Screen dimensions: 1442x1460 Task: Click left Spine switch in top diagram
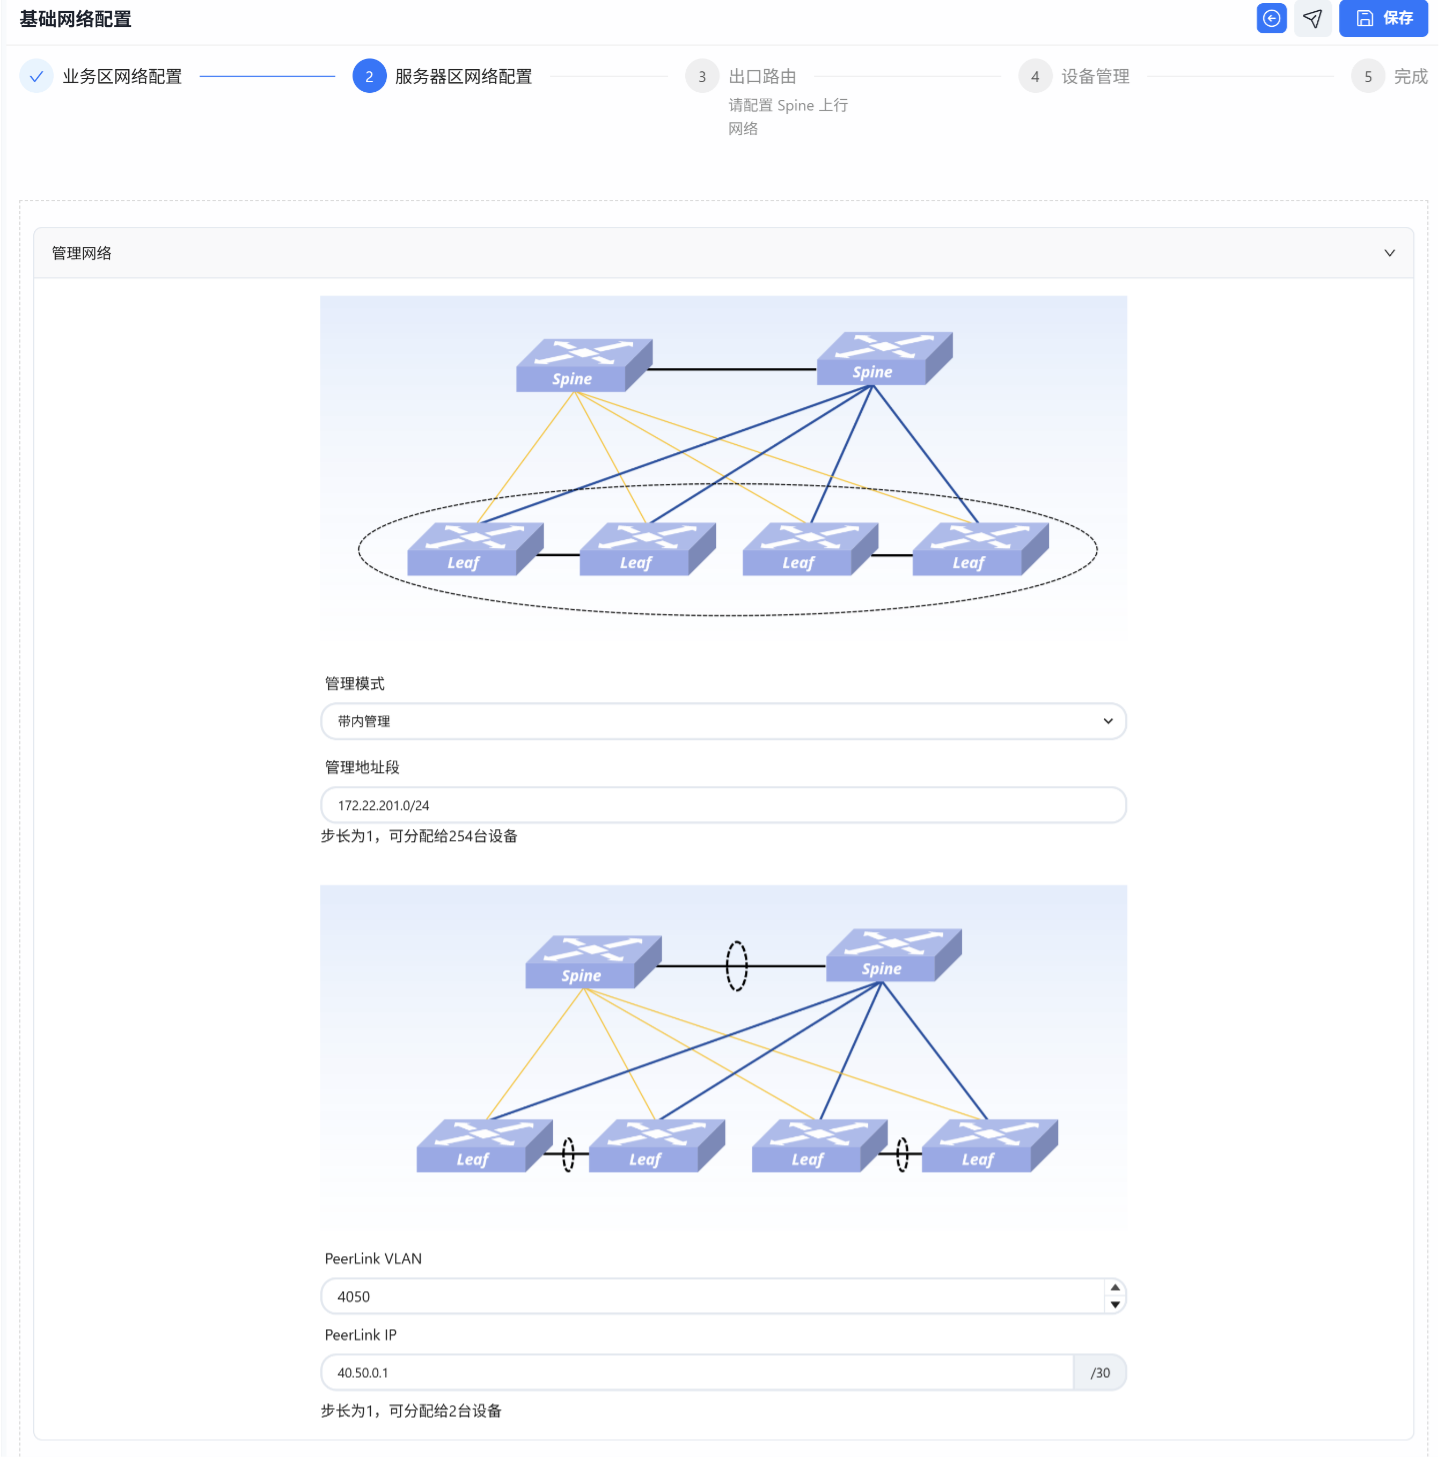(x=584, y=365)
